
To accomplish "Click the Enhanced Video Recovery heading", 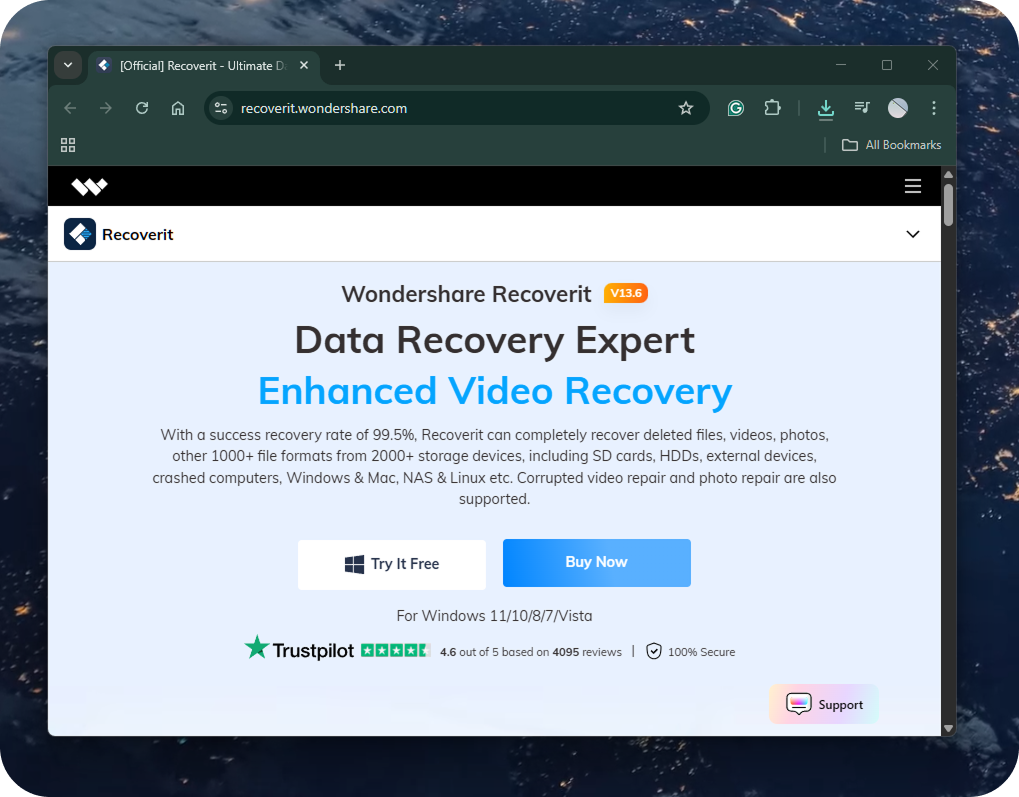I will tap(495, 391).
